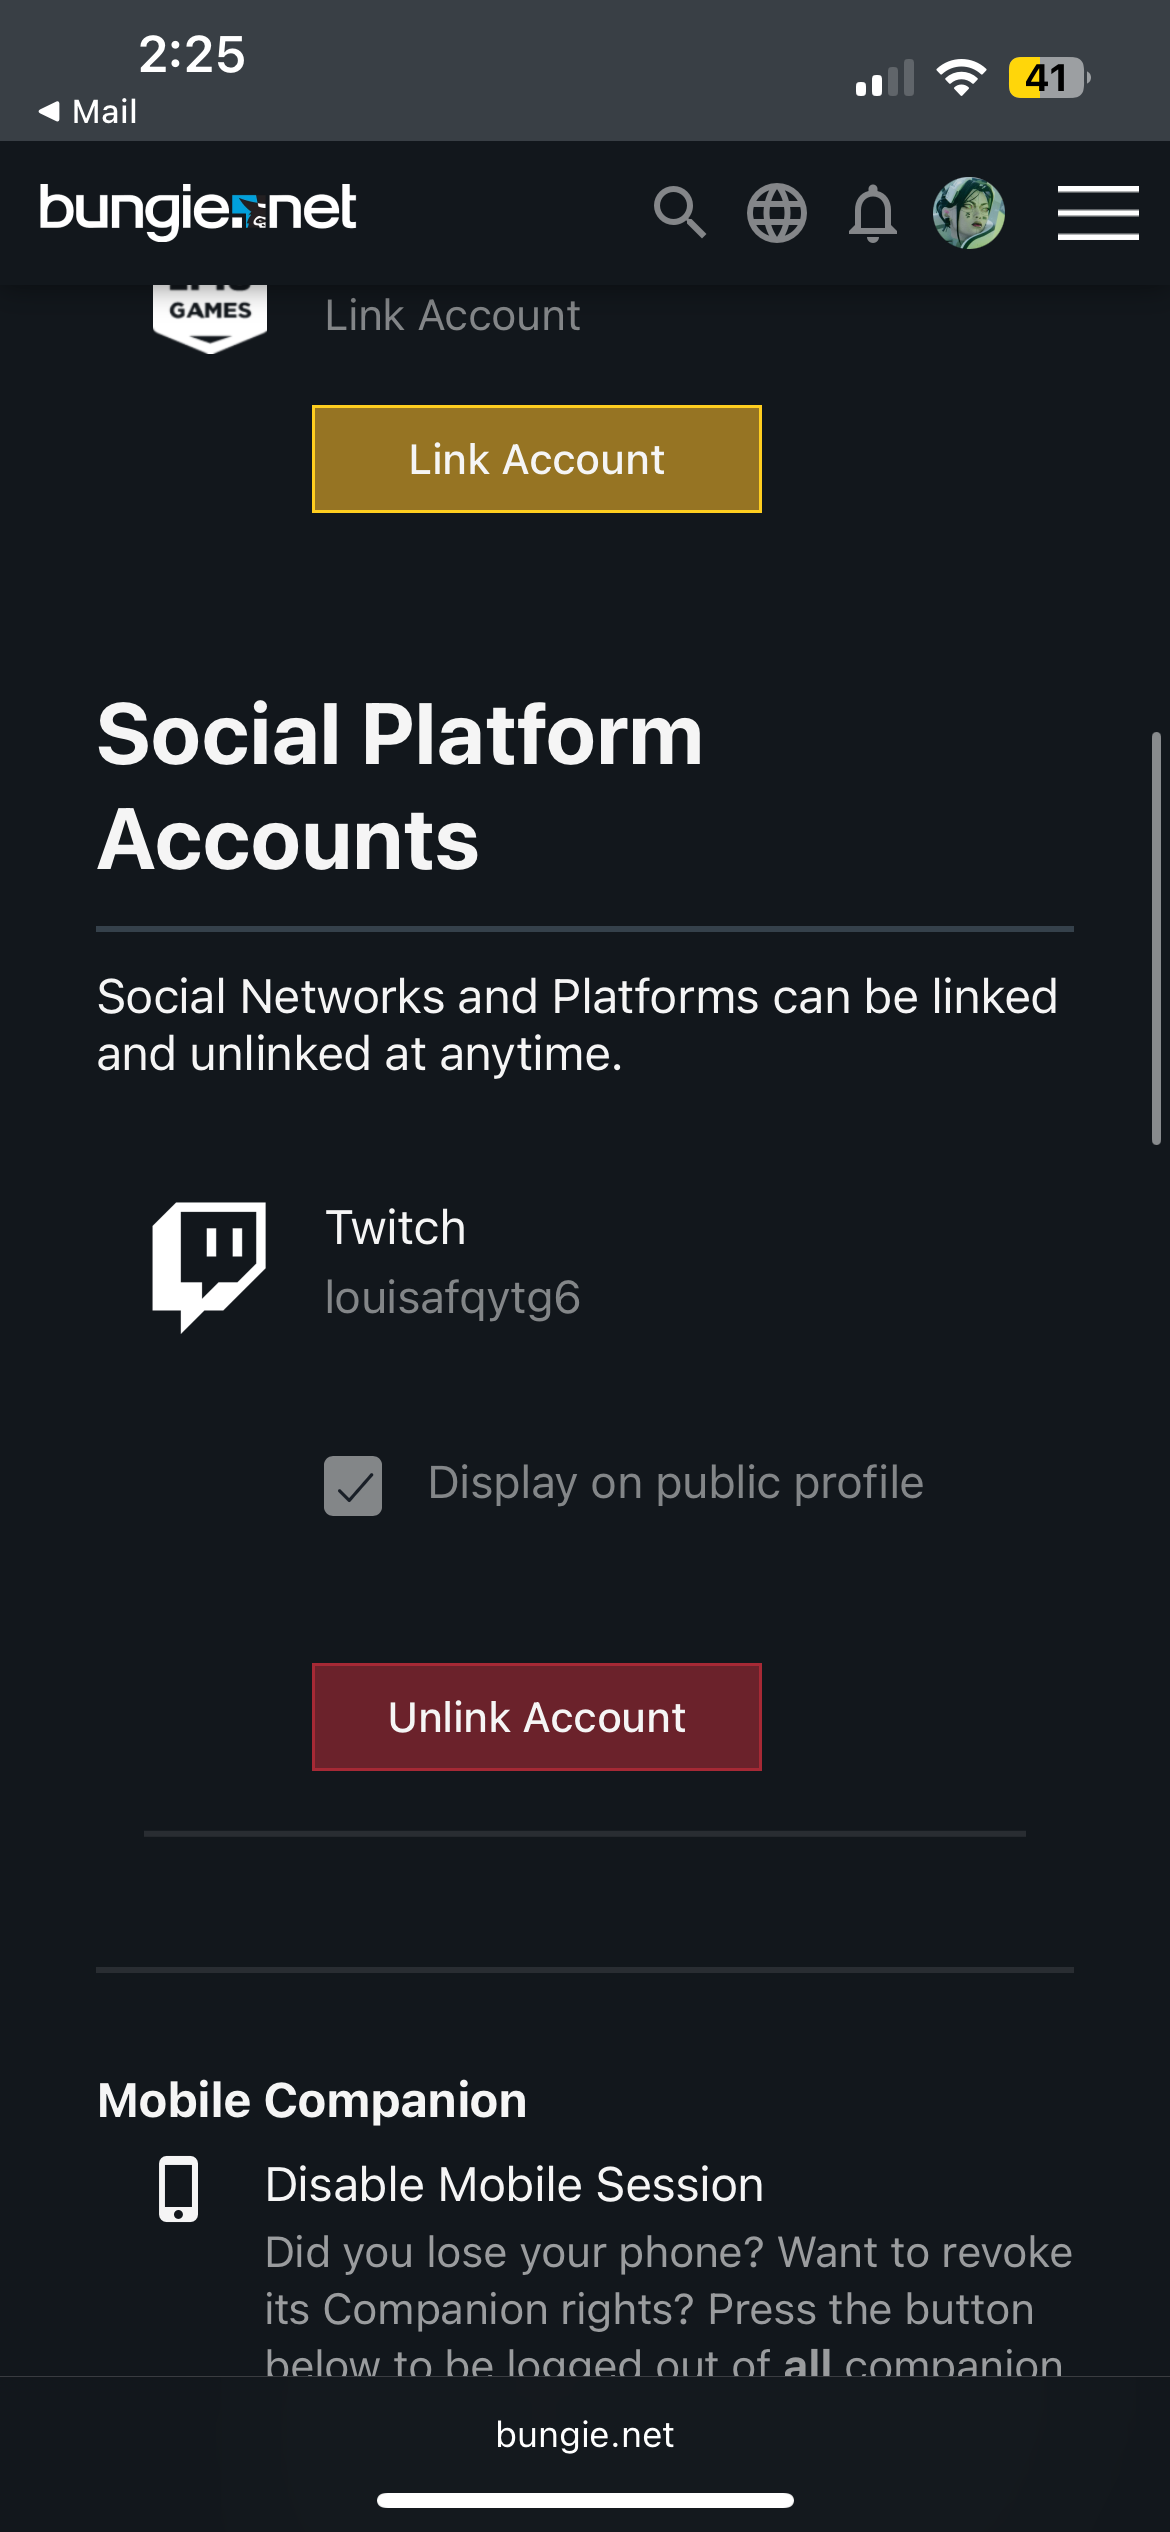
Task: Tap the mobile phone icon
Action: [x=179, y=2189]
